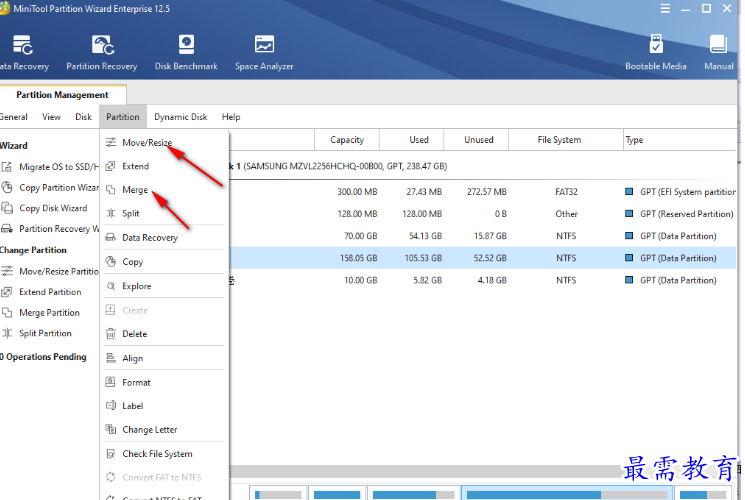Click the Disk 1 SAMSUNG header row
This screenshot has height=500, width=745.
[x=483, y=166]
